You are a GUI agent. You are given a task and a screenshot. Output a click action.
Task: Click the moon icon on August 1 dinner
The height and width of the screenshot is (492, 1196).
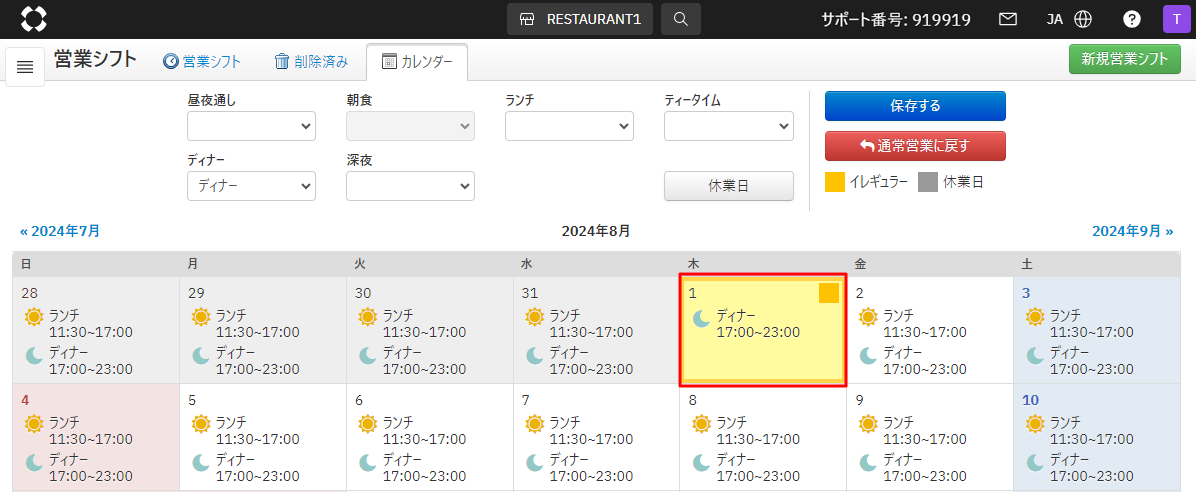pyautogui.click(x=702, y=319)
